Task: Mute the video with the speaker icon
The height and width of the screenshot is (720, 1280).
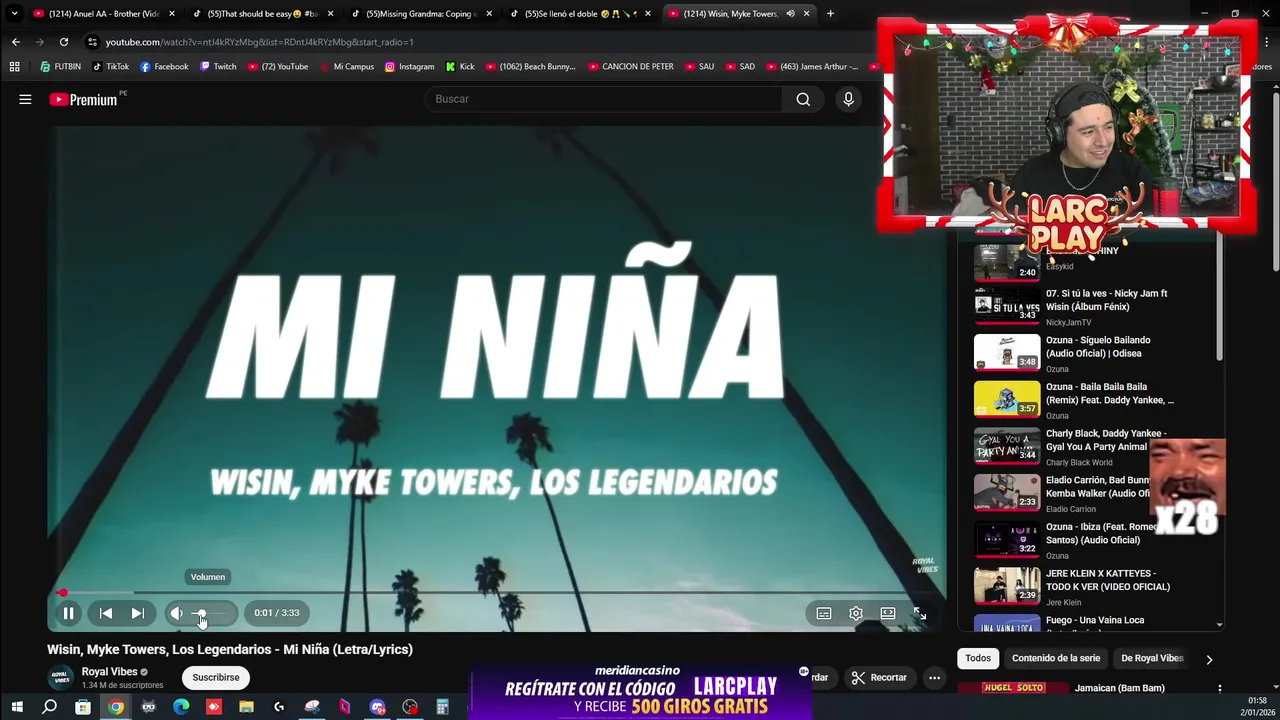Action: click(x=176, y=613)
